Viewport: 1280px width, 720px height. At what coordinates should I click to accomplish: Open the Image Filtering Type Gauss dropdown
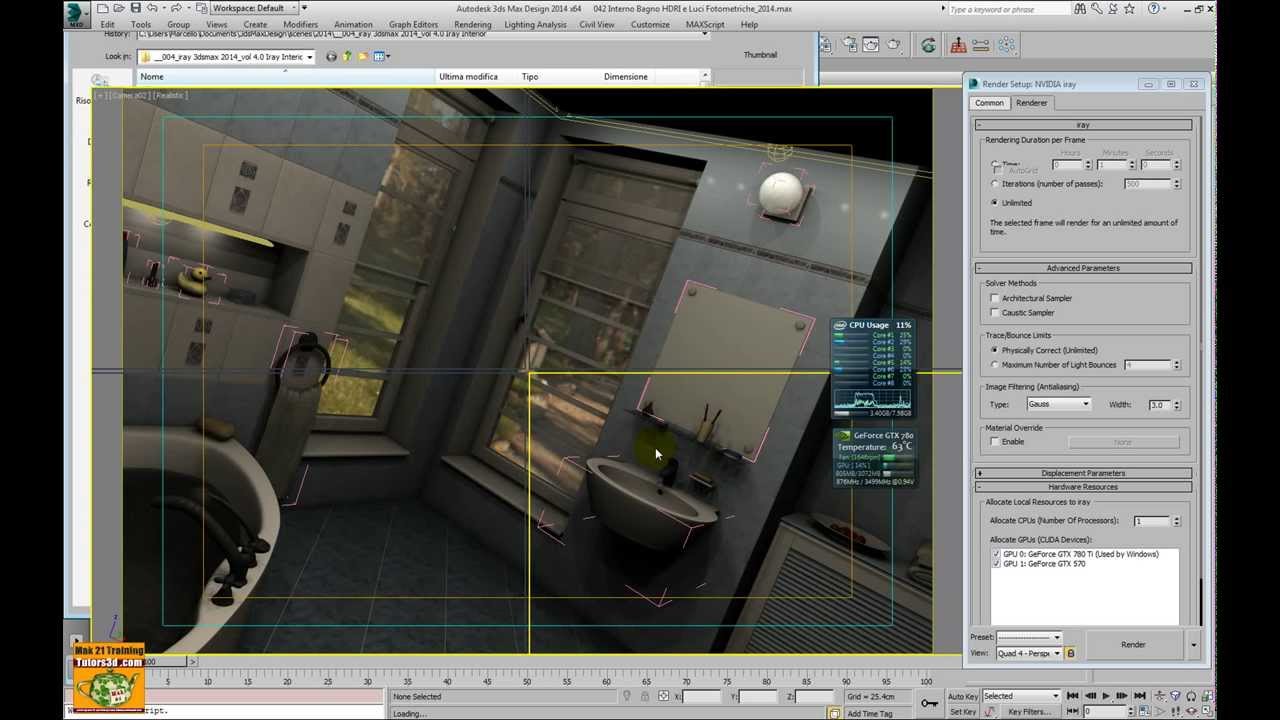pos(1058,404)
